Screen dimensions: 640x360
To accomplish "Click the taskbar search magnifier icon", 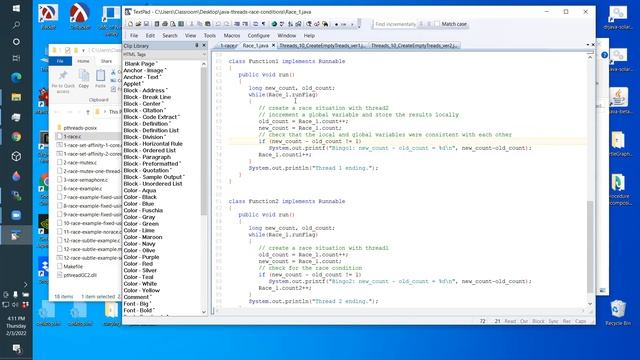I will pyautogui.click(x=16, y=25).
